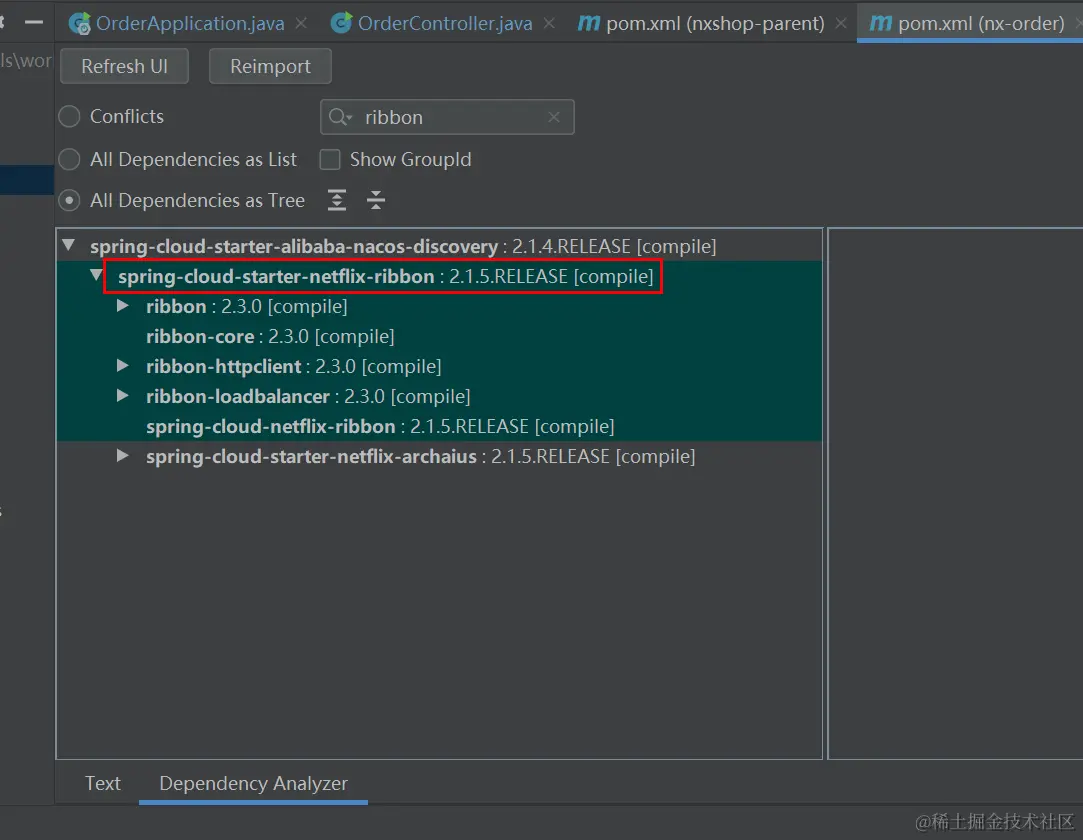1083x840 pixels.
Task: Click Maven icon on nxshop-parent tab
Action: tap(588, 23)
